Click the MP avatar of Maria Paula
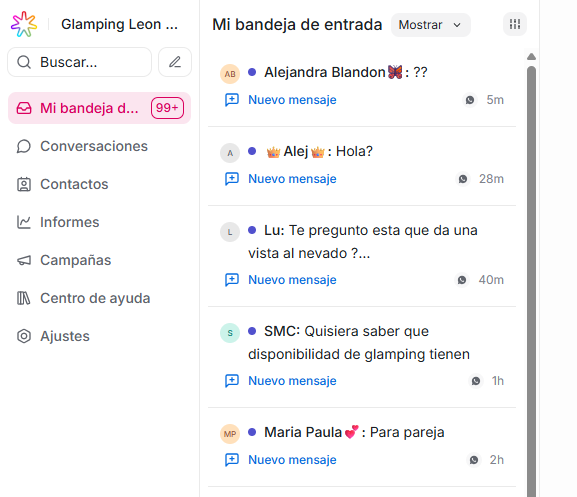Viewport: 577px width, 497px height. [230, 434]
